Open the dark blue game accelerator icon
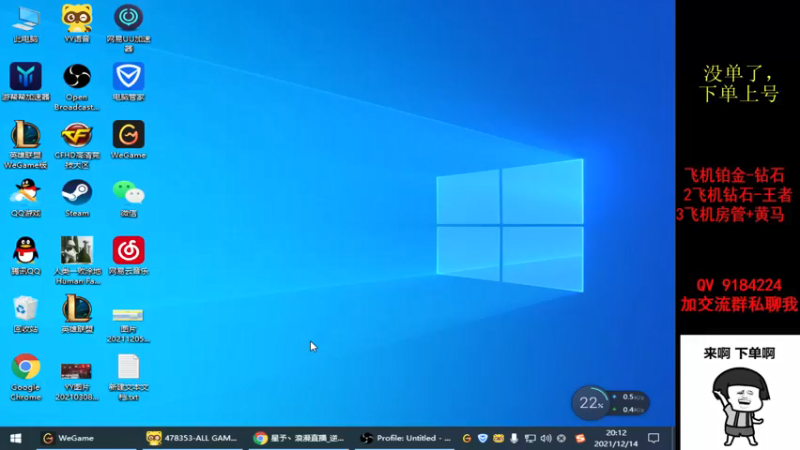 pyautogui.click(x=26, y=82)
